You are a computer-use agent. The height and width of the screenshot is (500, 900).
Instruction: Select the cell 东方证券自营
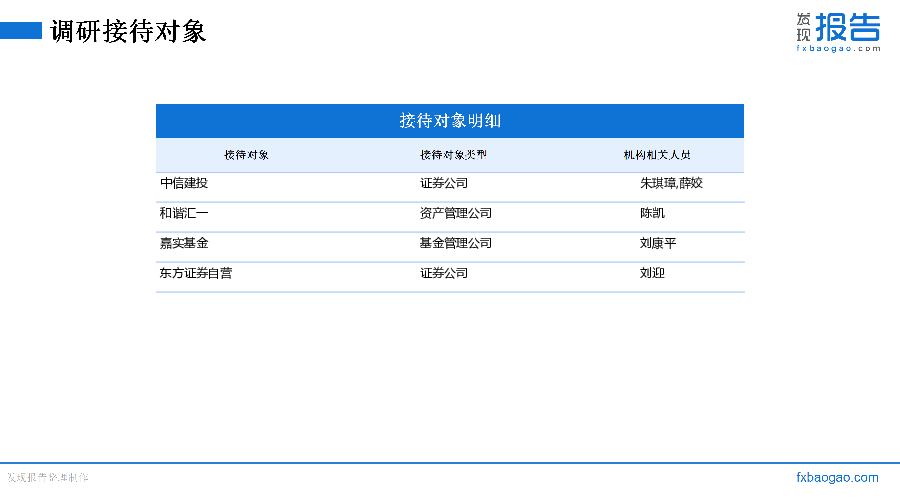(196, 273)
